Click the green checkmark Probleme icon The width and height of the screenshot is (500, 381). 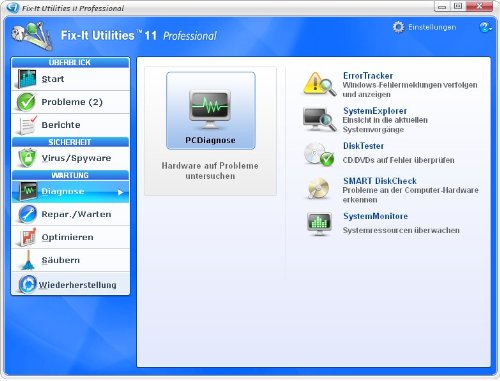[26, 102]
